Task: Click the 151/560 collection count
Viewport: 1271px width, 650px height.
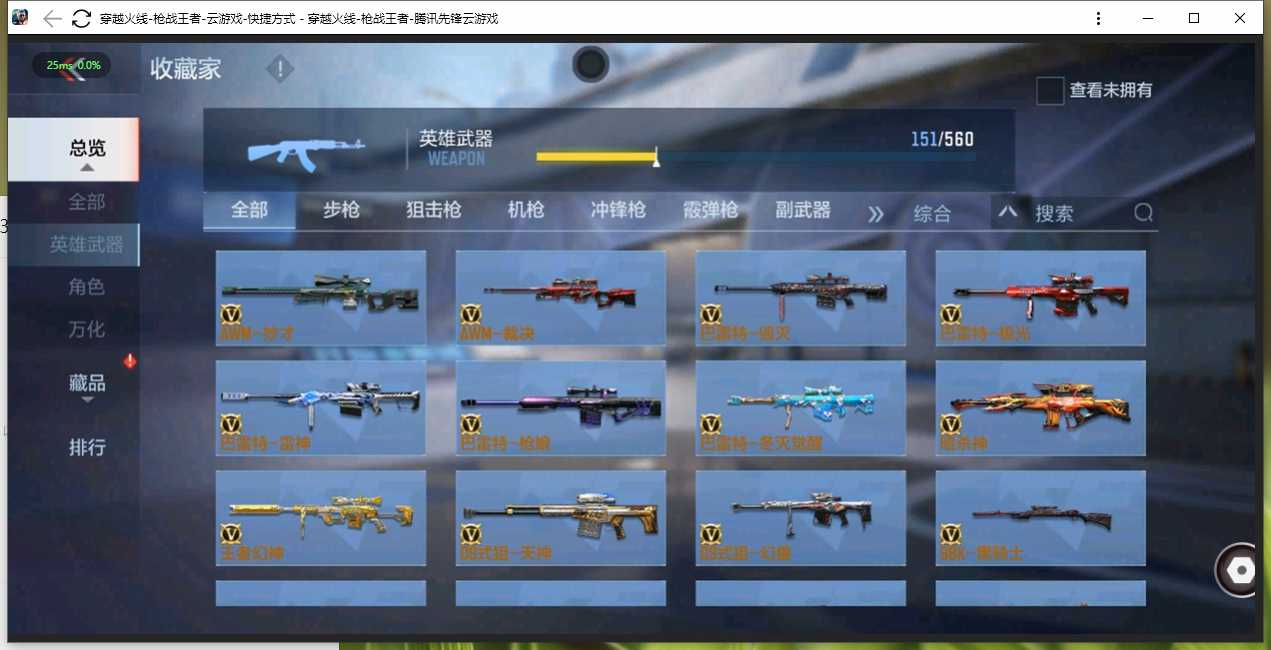Action: [x=942, y=139]
